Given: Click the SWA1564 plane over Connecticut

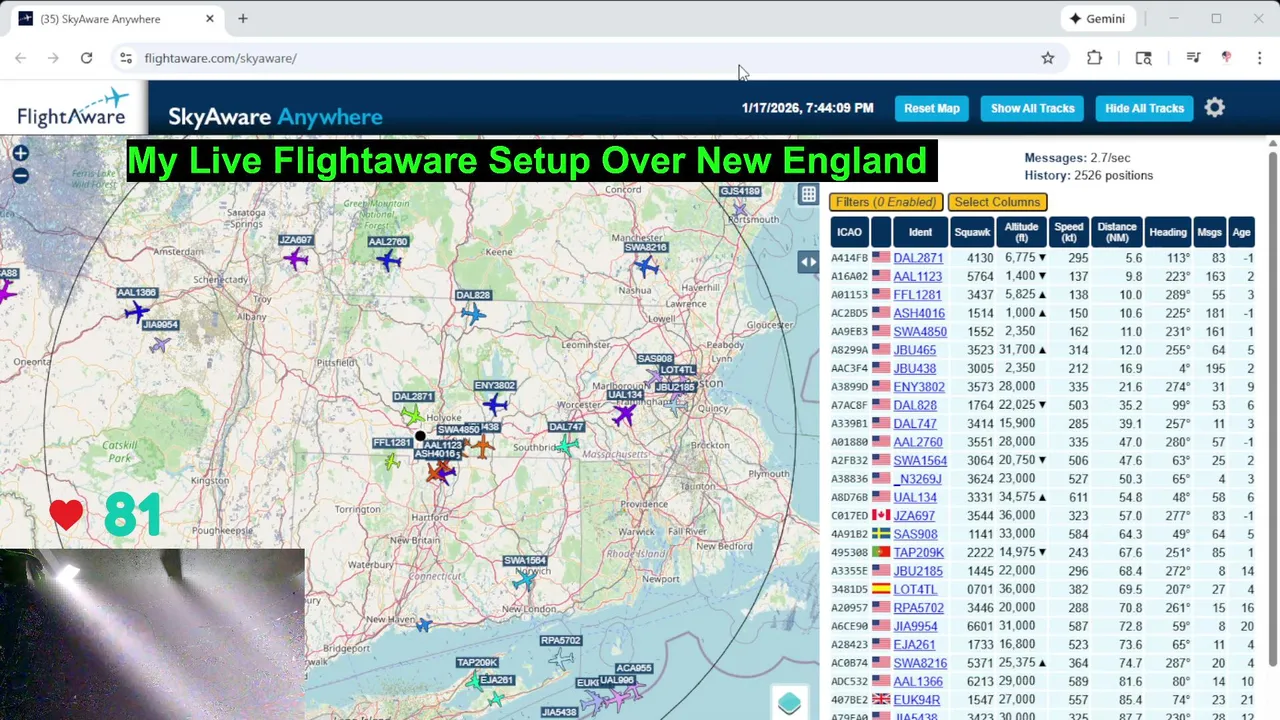Looking at the screenshot, I should pos(524,579).
